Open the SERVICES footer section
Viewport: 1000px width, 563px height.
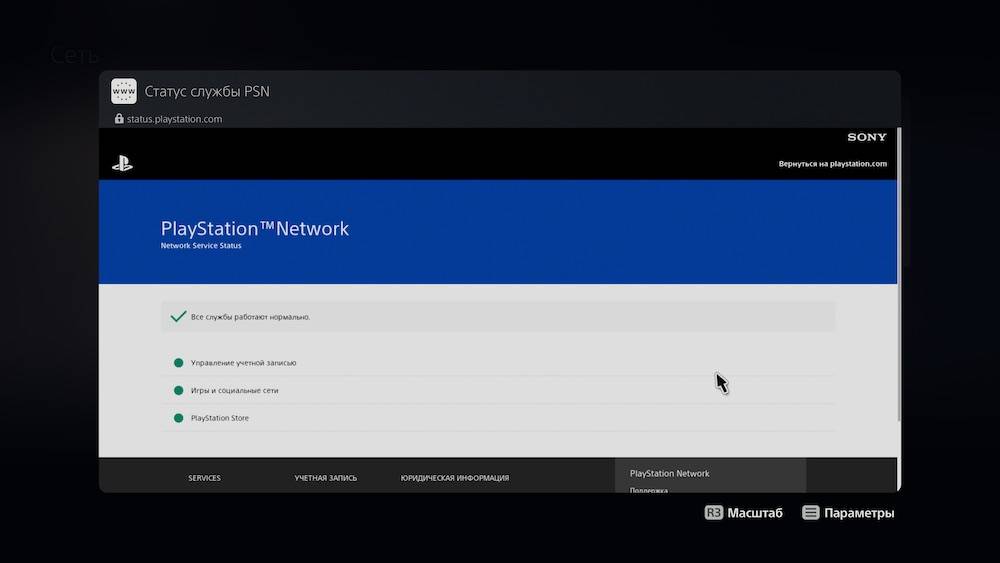(x=204, y=478)
